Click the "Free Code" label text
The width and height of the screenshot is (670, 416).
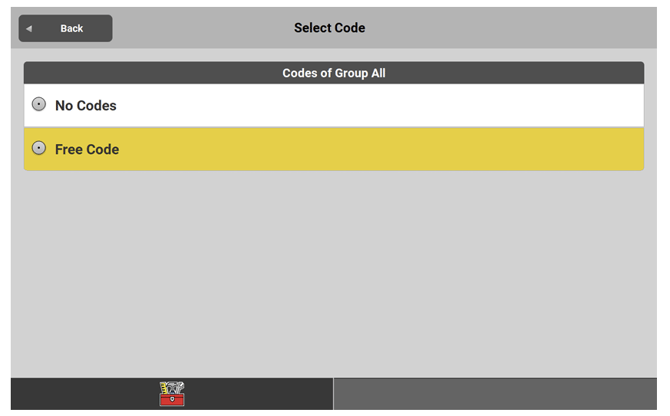tap(87, 149)
